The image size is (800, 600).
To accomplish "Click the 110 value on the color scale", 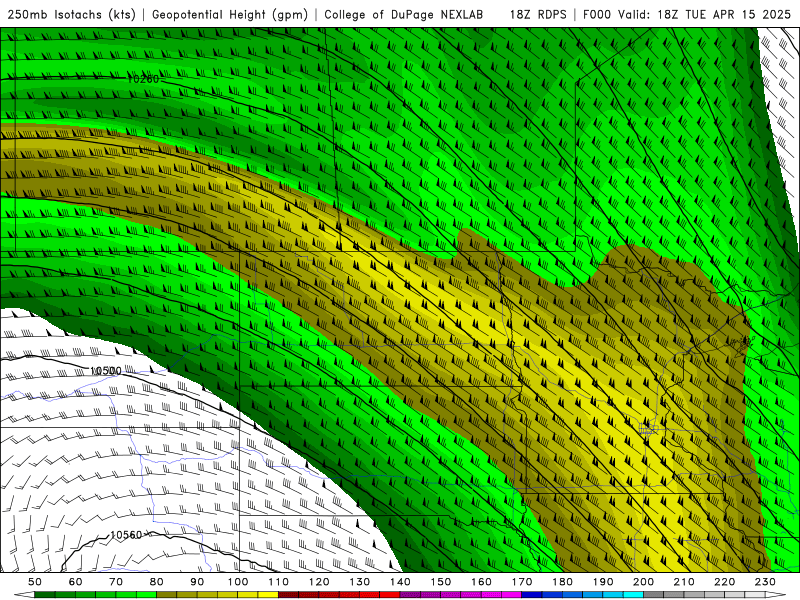I will pyautogui.click(x=279, y=582).
